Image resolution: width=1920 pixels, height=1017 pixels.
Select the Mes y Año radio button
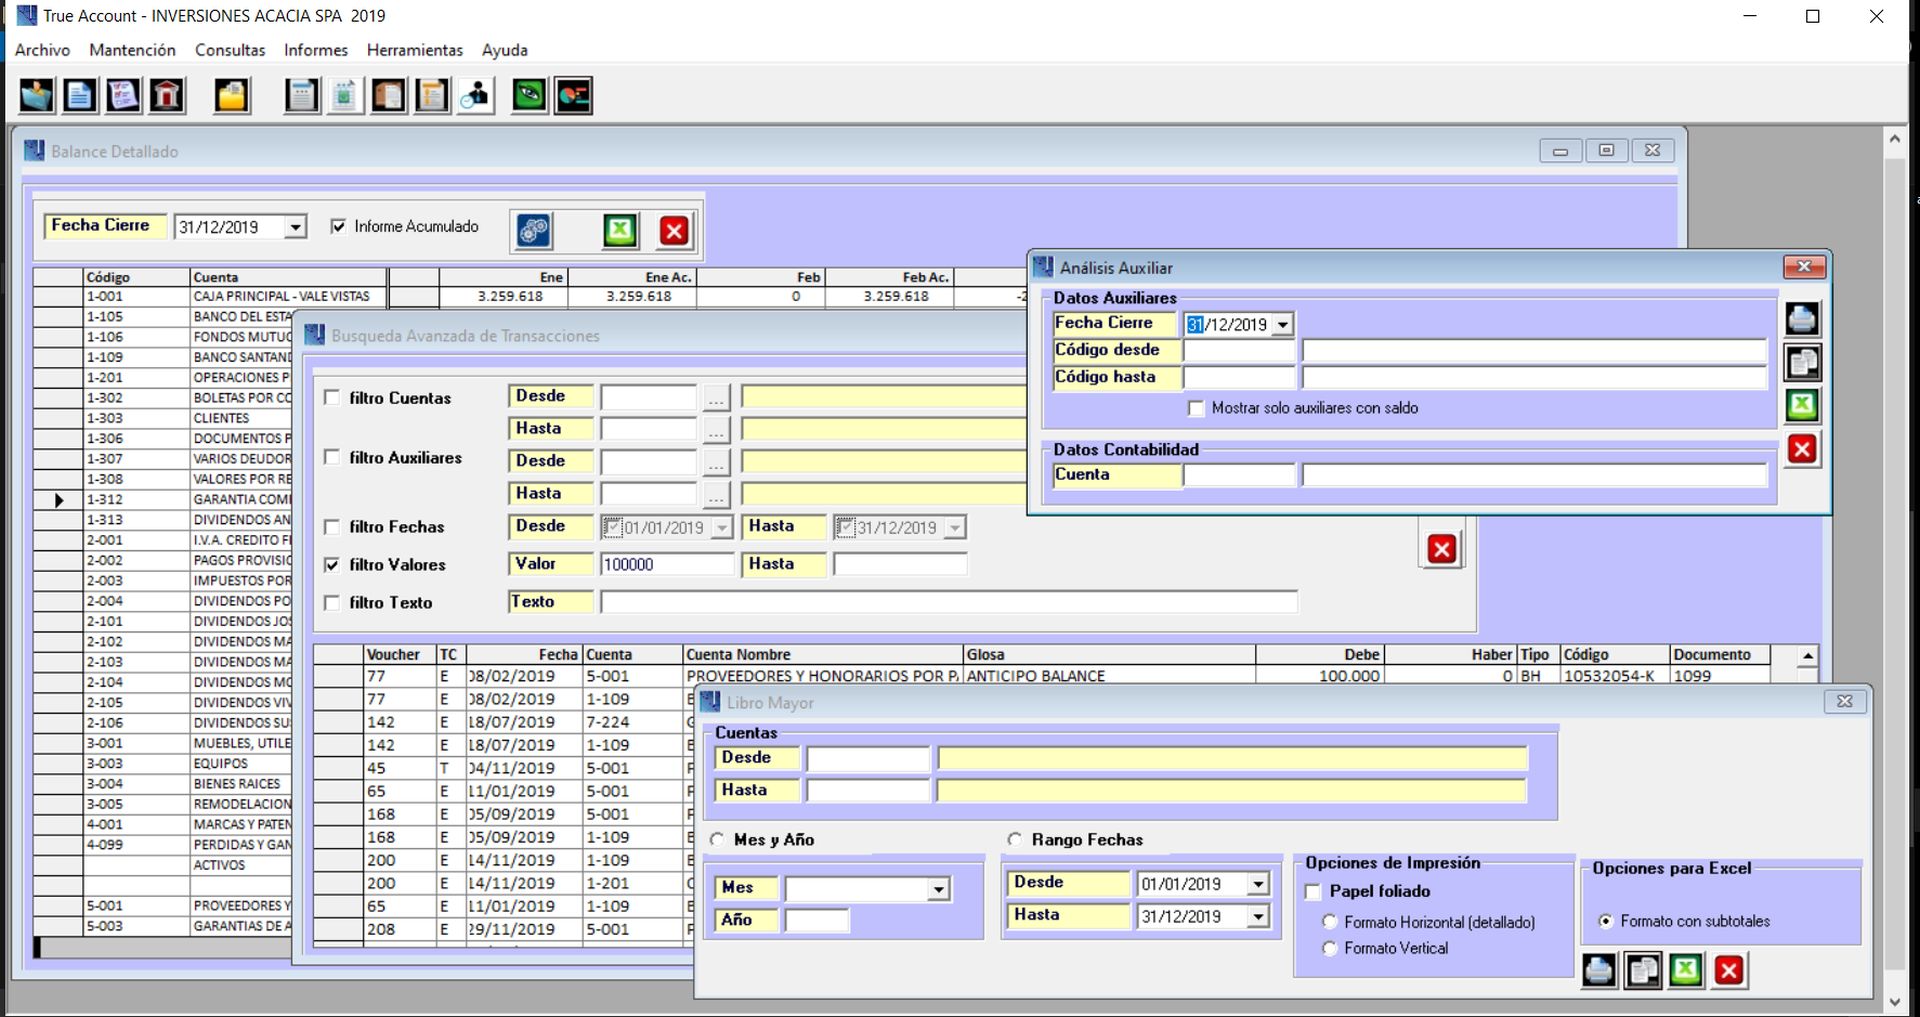coord(717,840)
